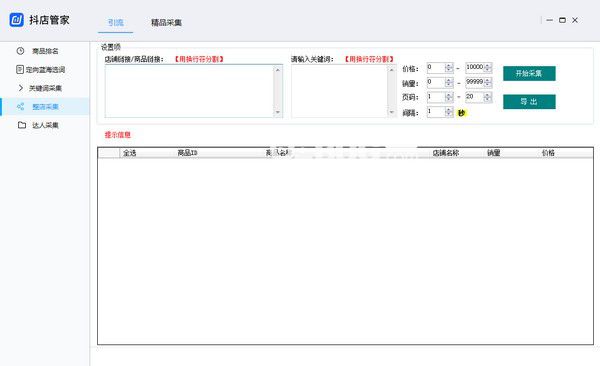Sort by the 店铺名称 column header
This screenshot has width=600, height=366.
(446, 153)
